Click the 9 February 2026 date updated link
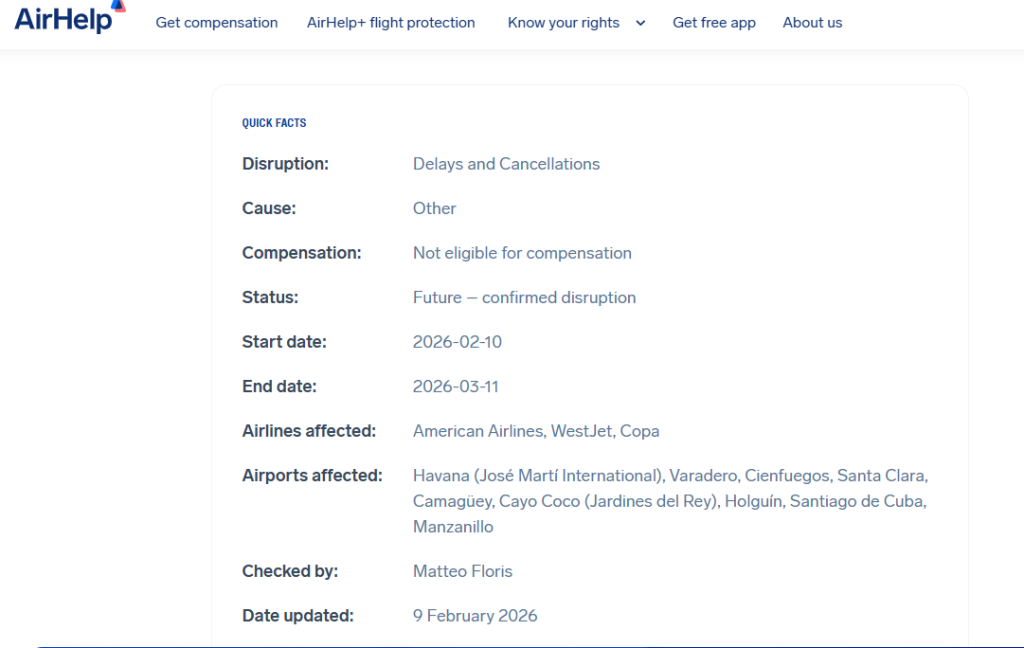 (475, 616)
